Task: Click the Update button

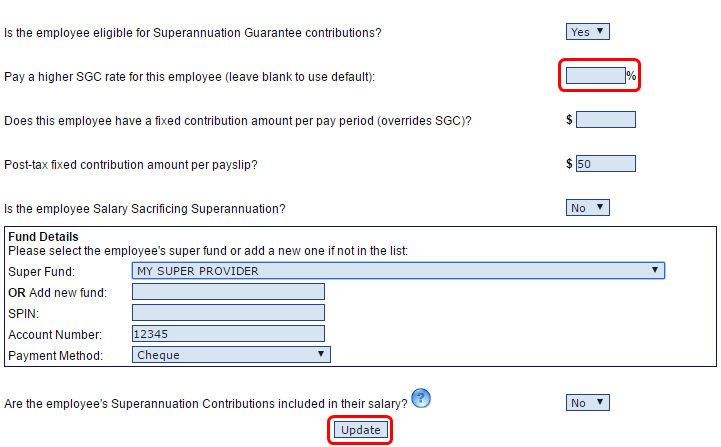Action: point(360,430)
